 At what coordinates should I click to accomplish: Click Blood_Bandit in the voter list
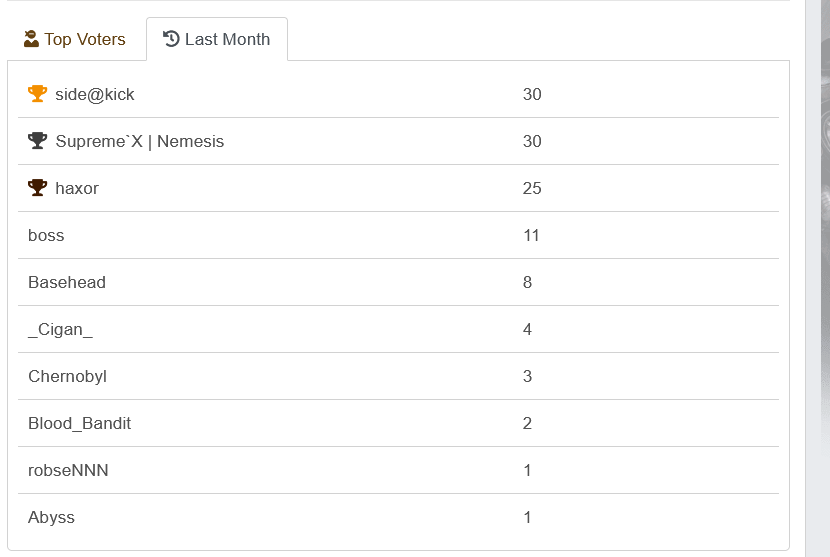tap(79, 424)
